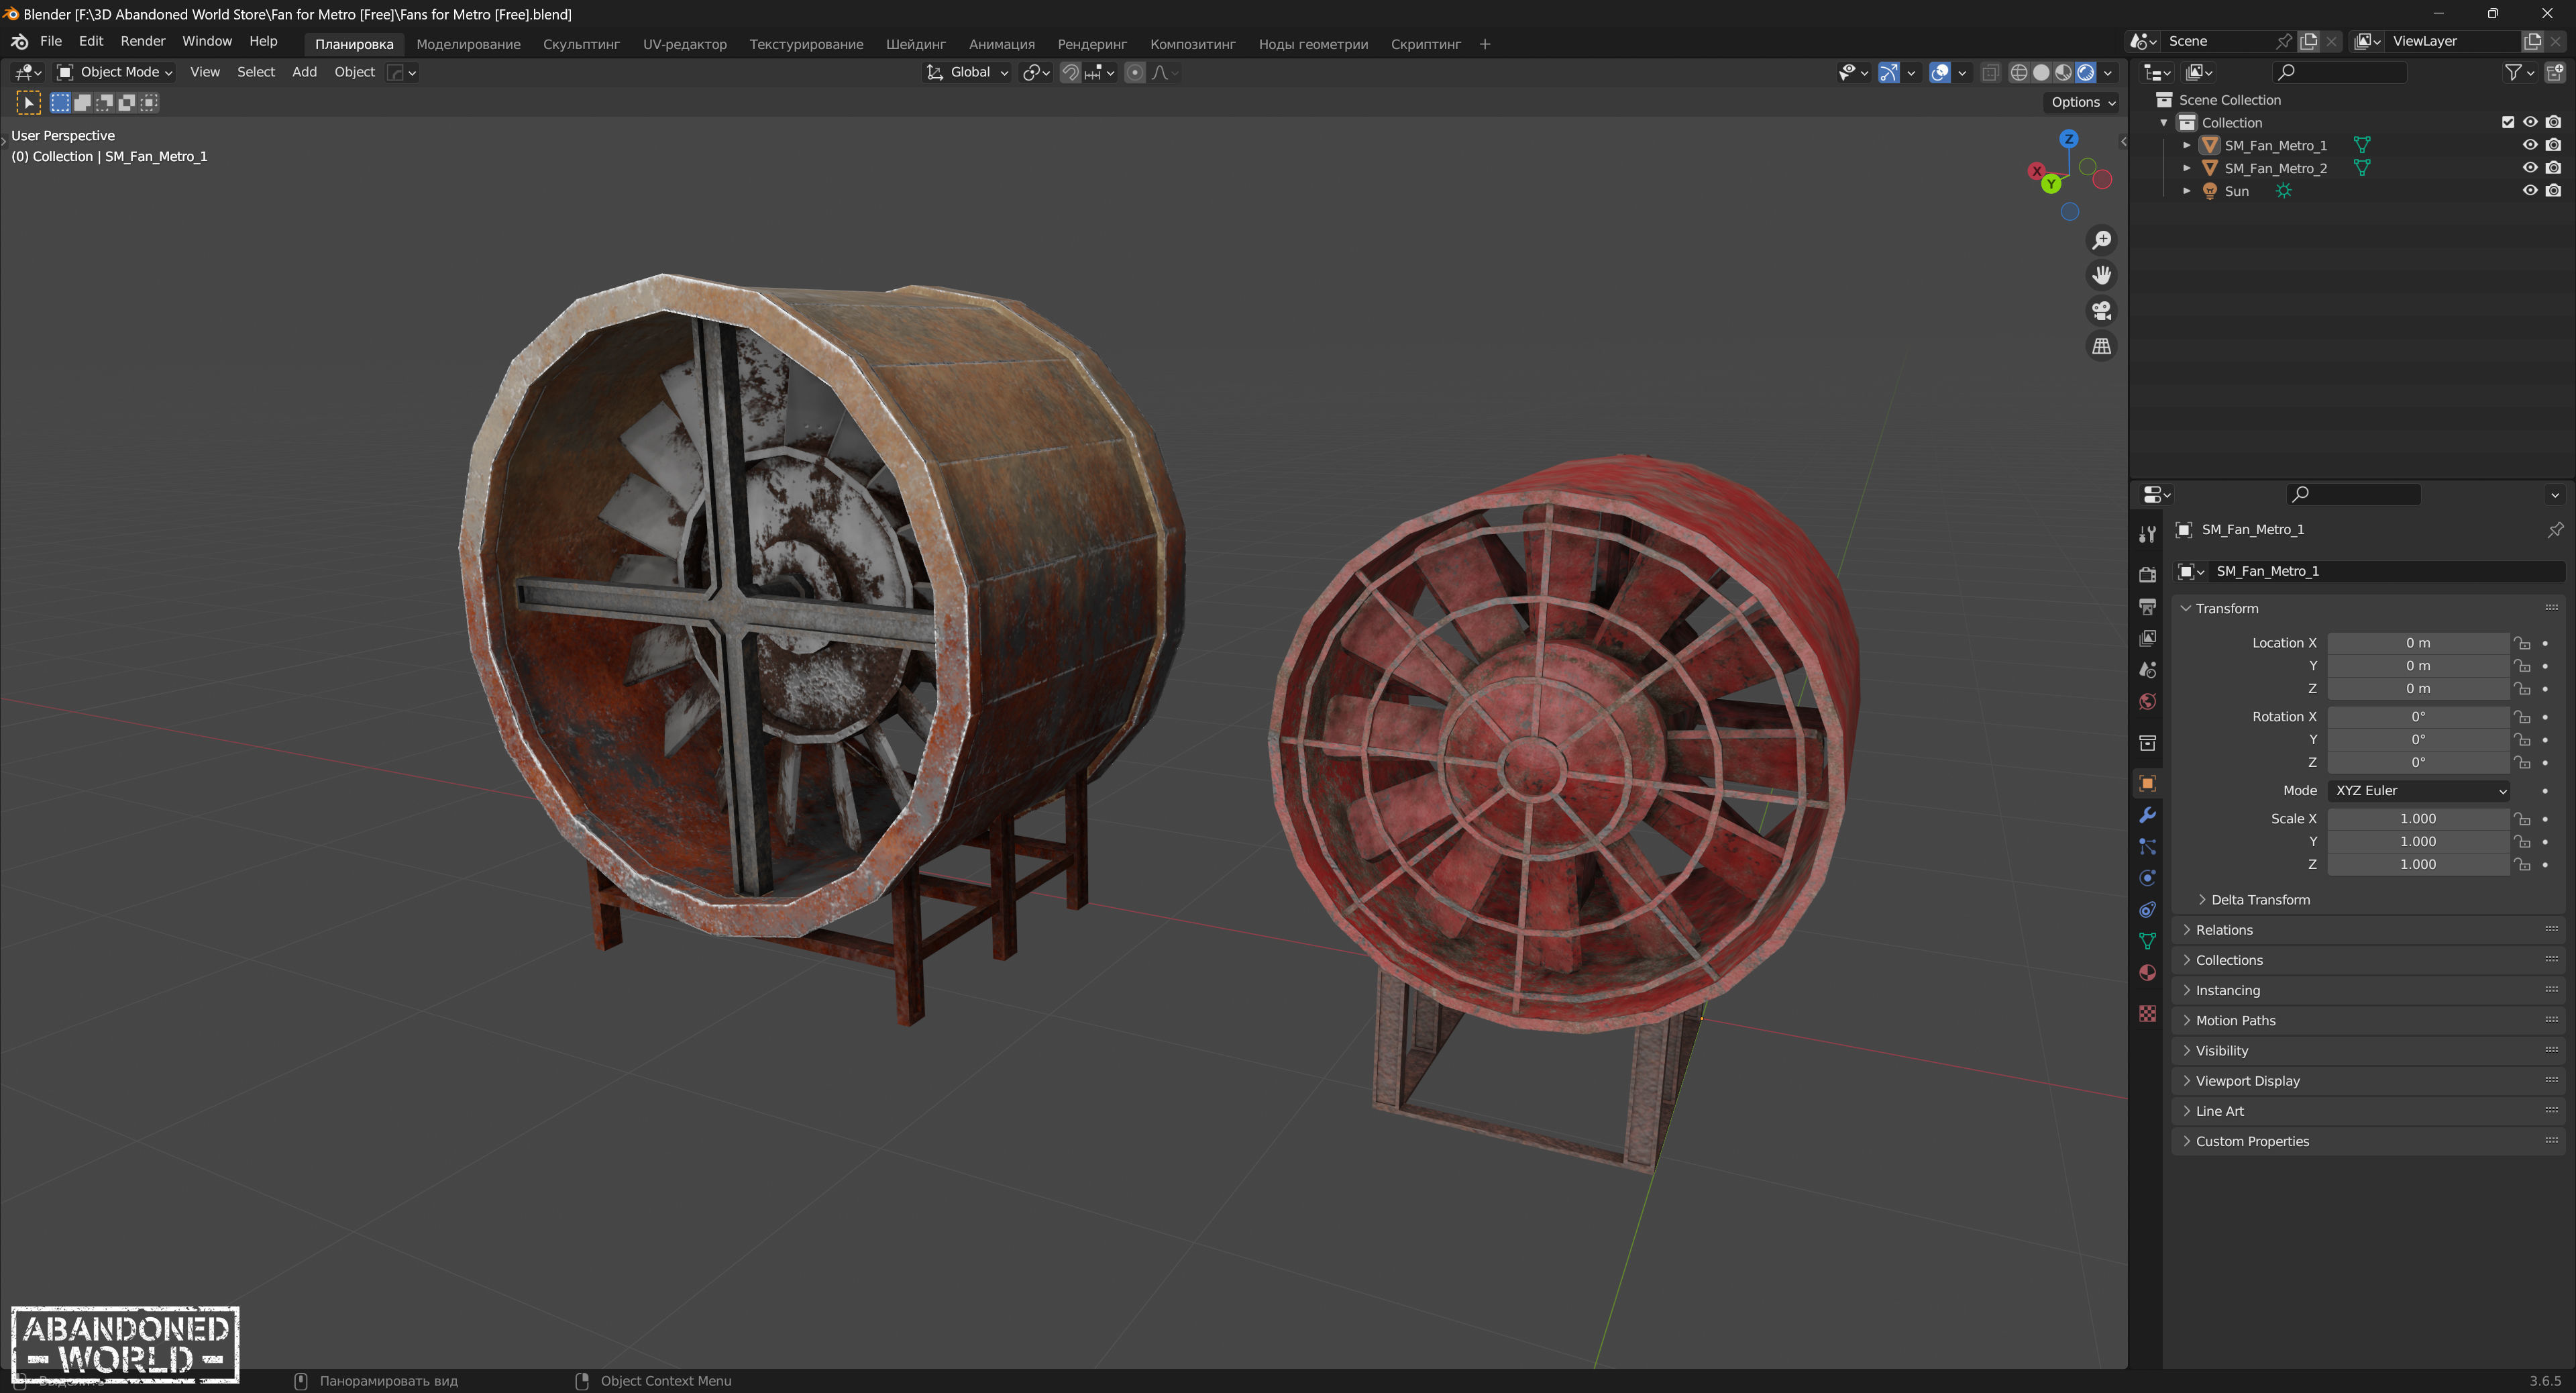Image resolution: width=2576 pixels, height=1393 pixels.
Task: Toggle snapping magnet button
Action: [1070, 72]
